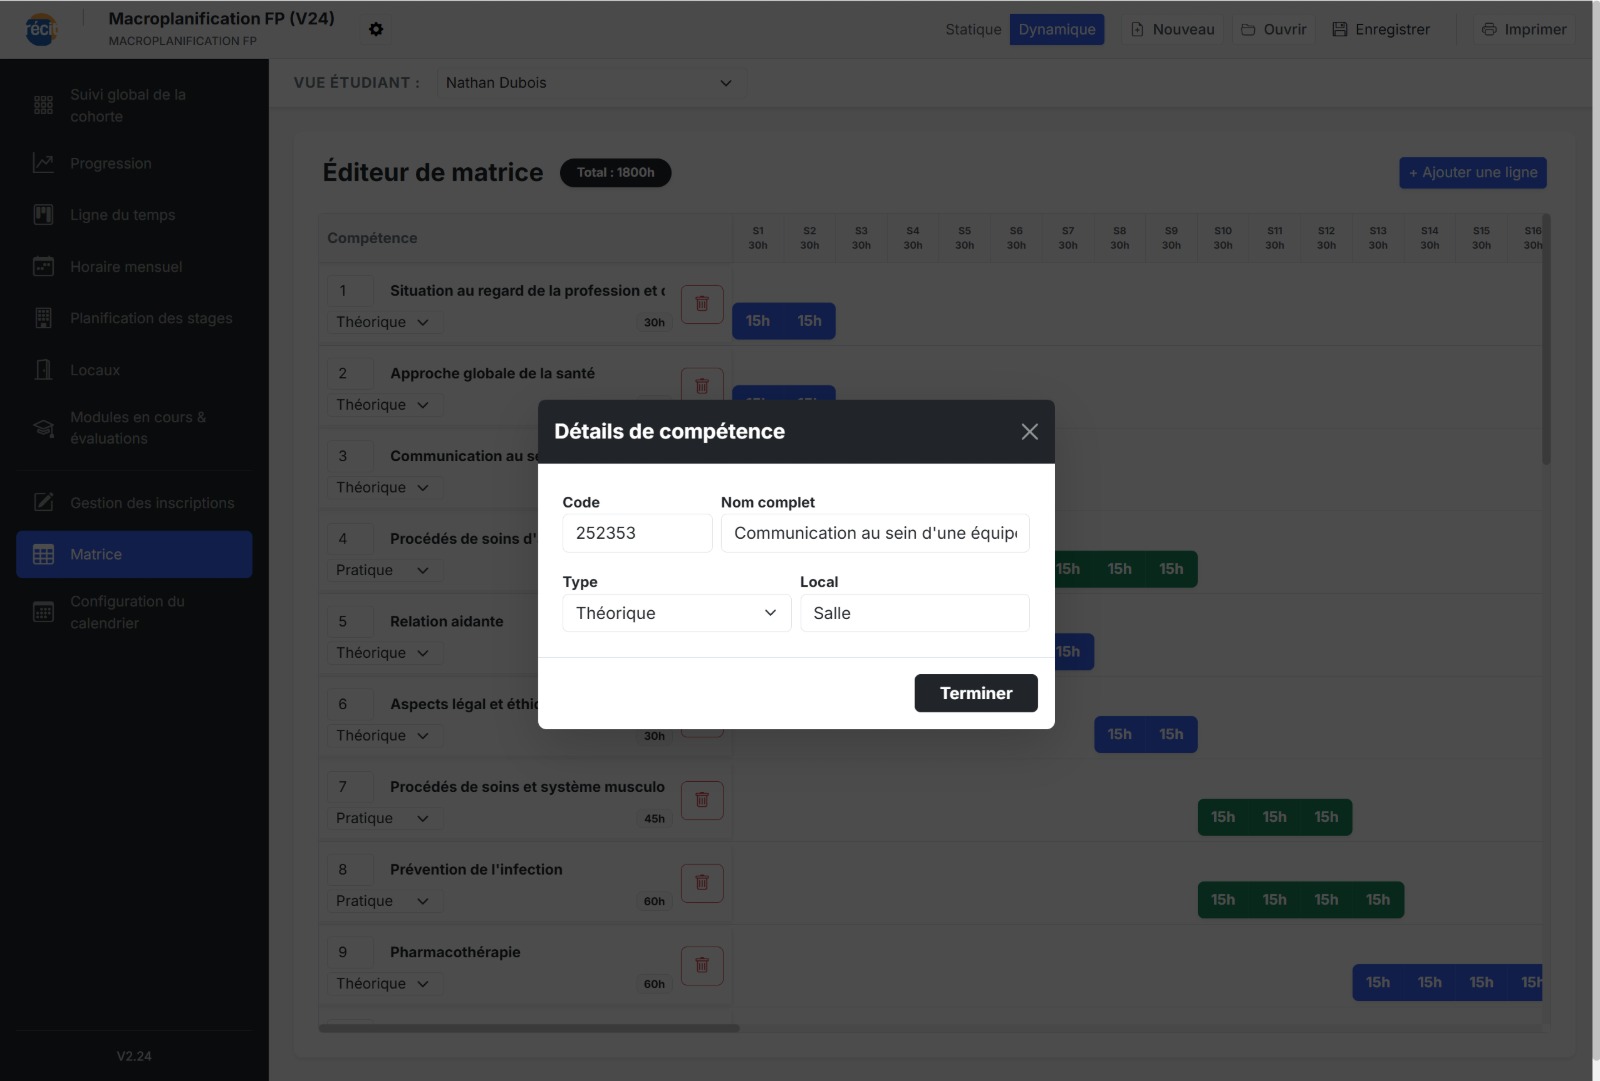Open the Type dropdown in dialog

point(676,613)
